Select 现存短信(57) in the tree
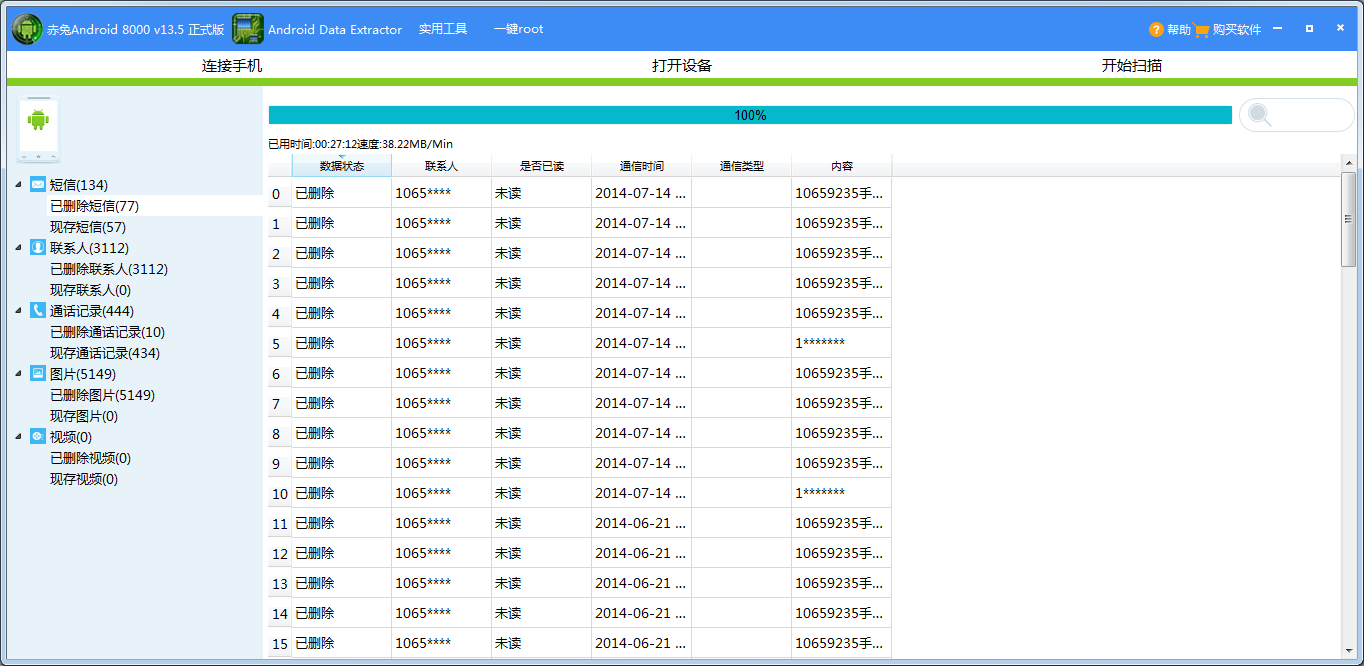Viewport: 1364px width, 666px height. coord(88,227)
